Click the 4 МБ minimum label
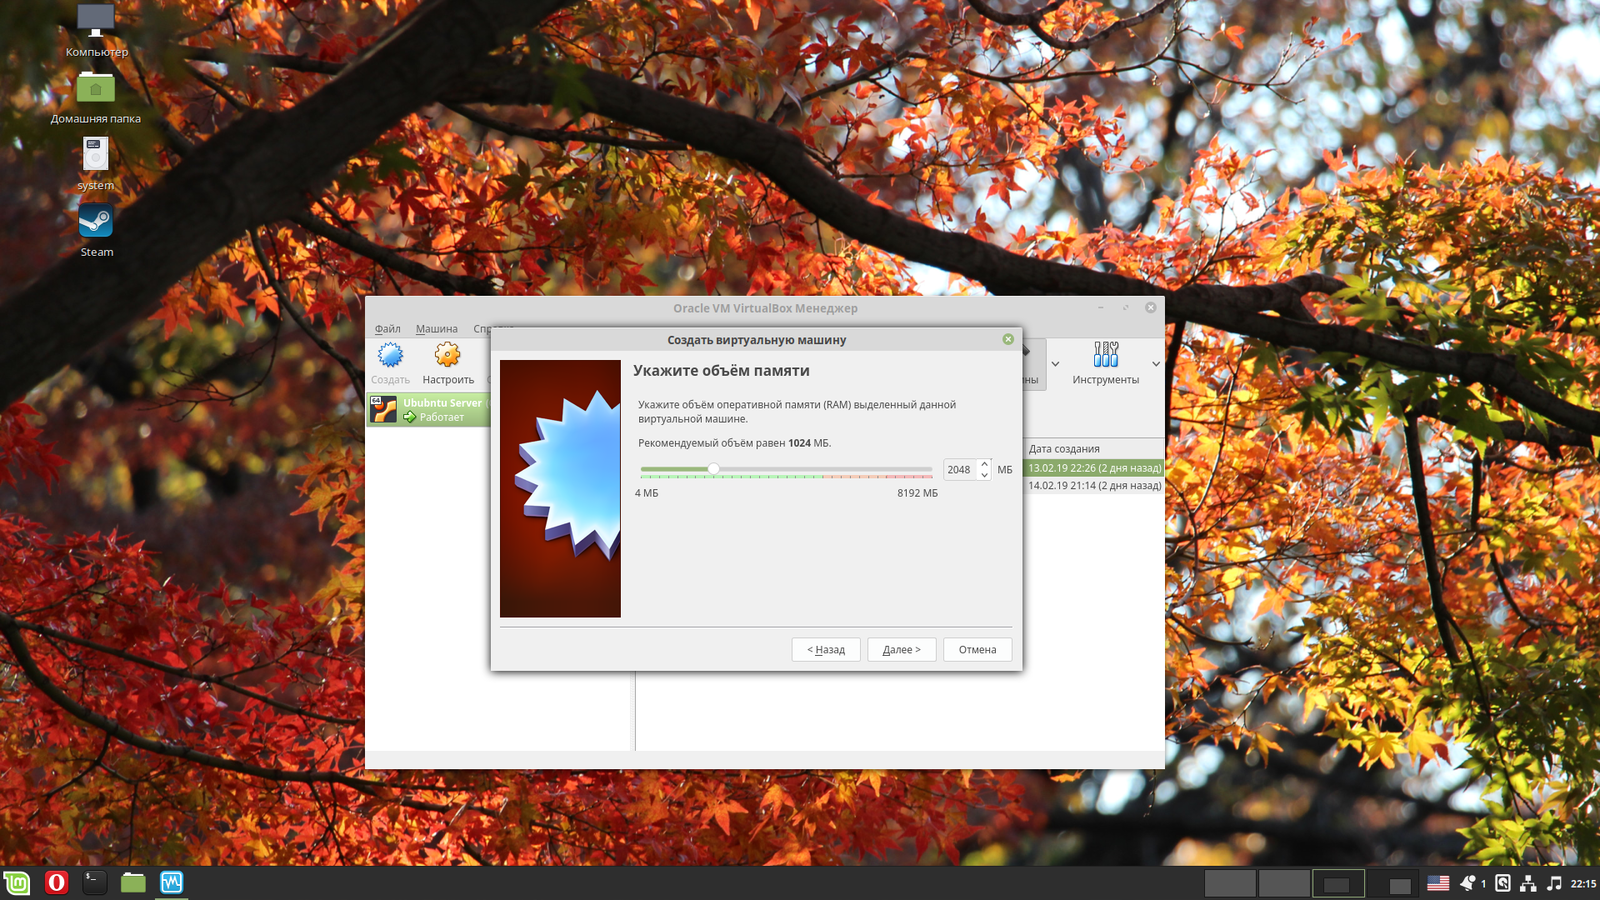1600x900 pixels. (x=646, y=493)
